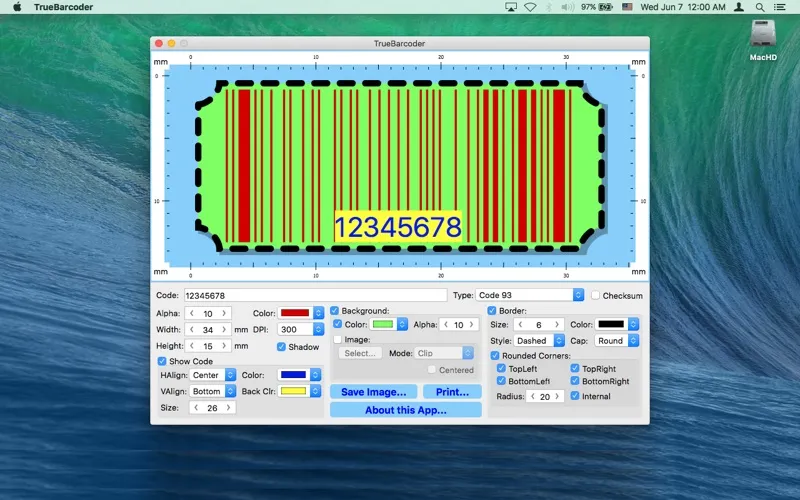
Task: Click the user account icon in menu bar
Action: point(739,7)
